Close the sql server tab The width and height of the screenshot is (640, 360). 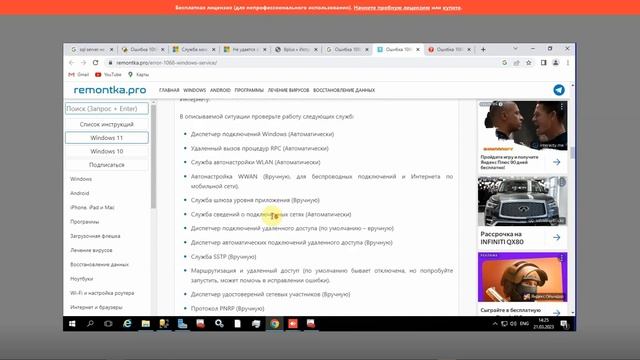coord(111,49)
